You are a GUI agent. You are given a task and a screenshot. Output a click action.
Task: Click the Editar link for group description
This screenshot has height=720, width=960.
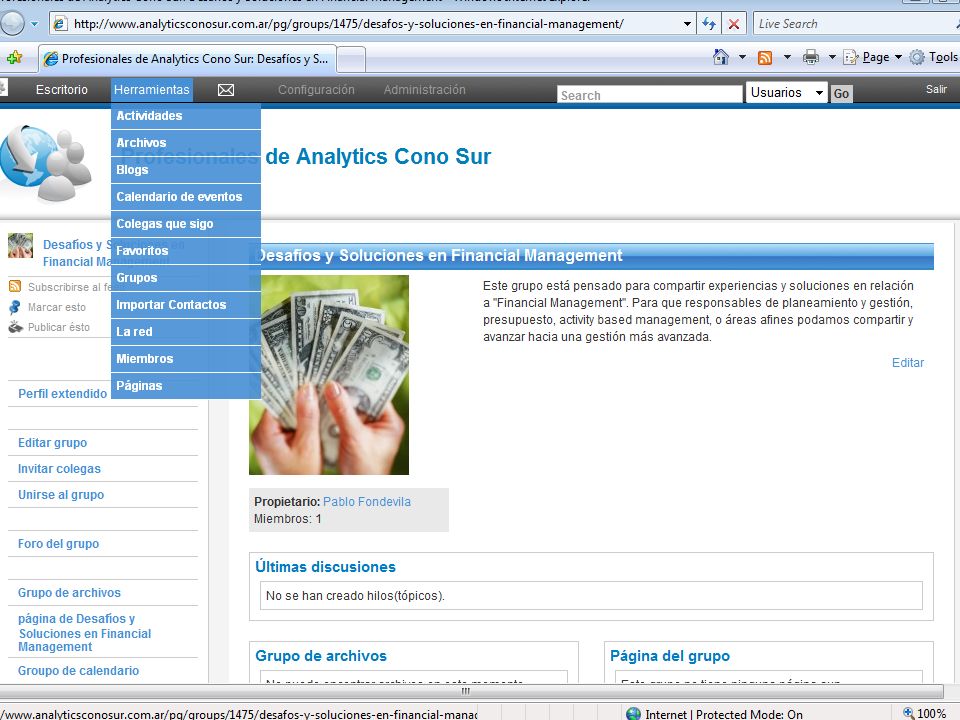click(x=907, y=362)
